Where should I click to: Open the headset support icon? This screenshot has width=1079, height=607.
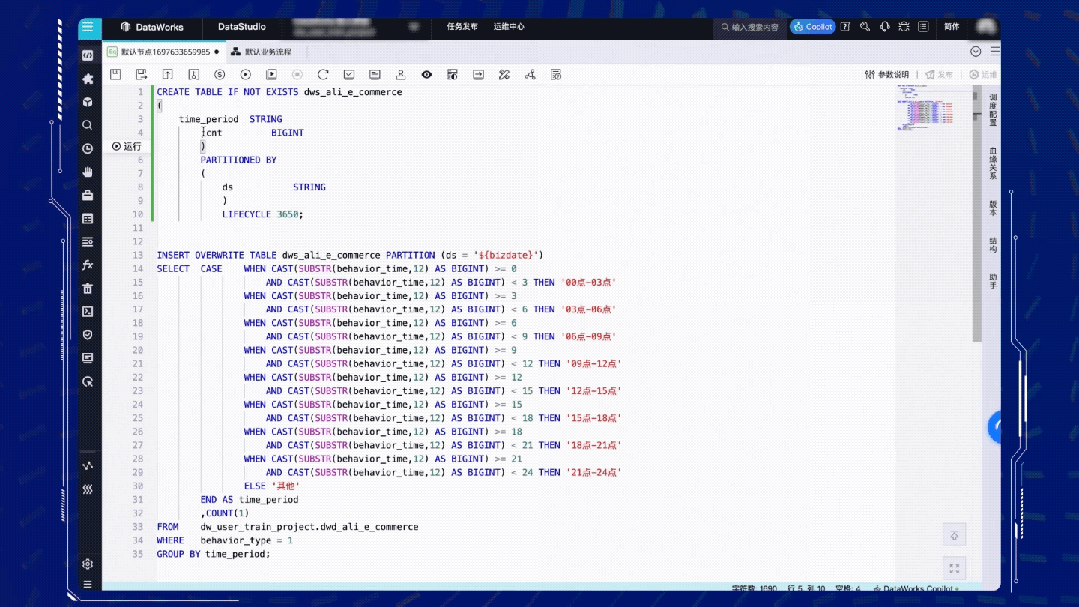pos(884,27)
